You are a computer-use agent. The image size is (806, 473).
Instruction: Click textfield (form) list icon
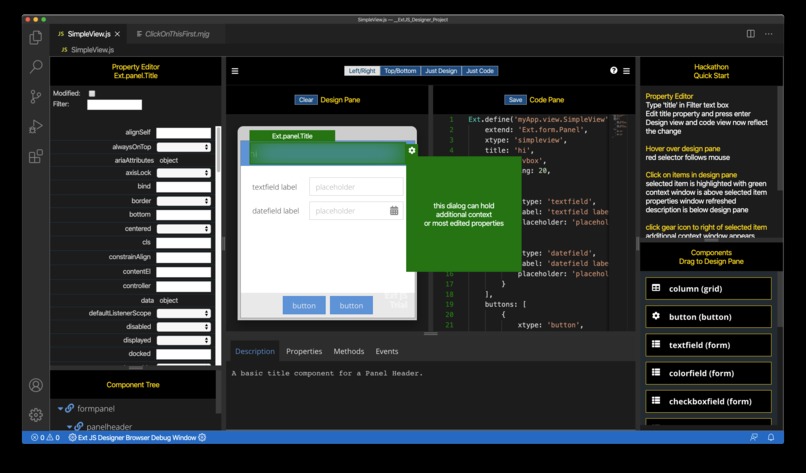tap(656, 344)
